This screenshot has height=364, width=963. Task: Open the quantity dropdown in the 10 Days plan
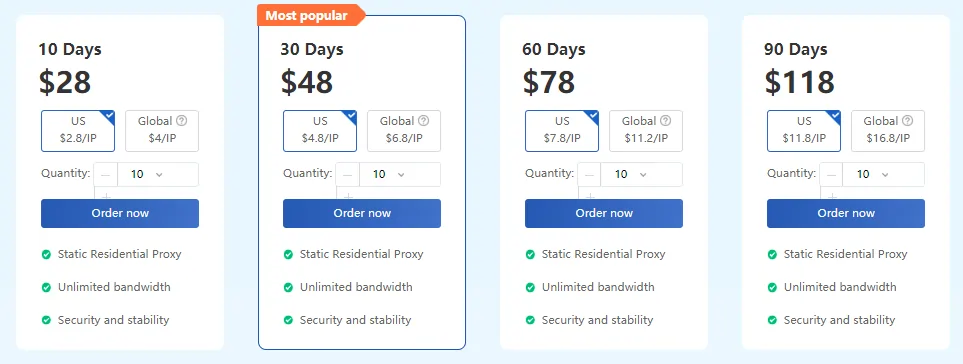158,174
